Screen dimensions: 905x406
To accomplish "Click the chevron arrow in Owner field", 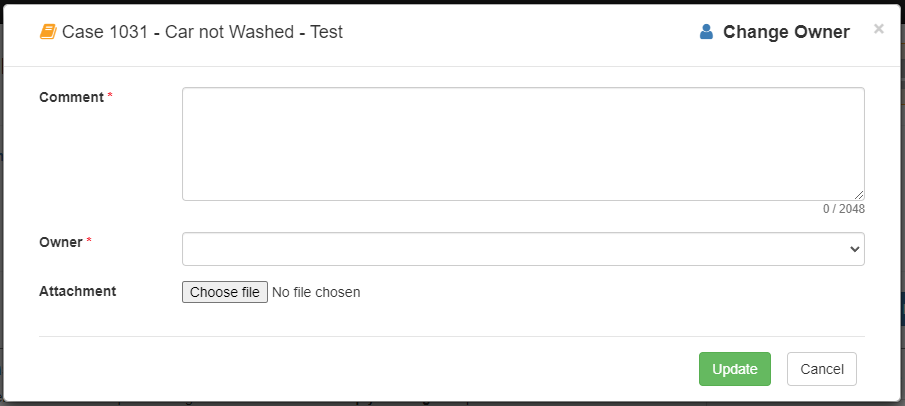I will (854, 249).
